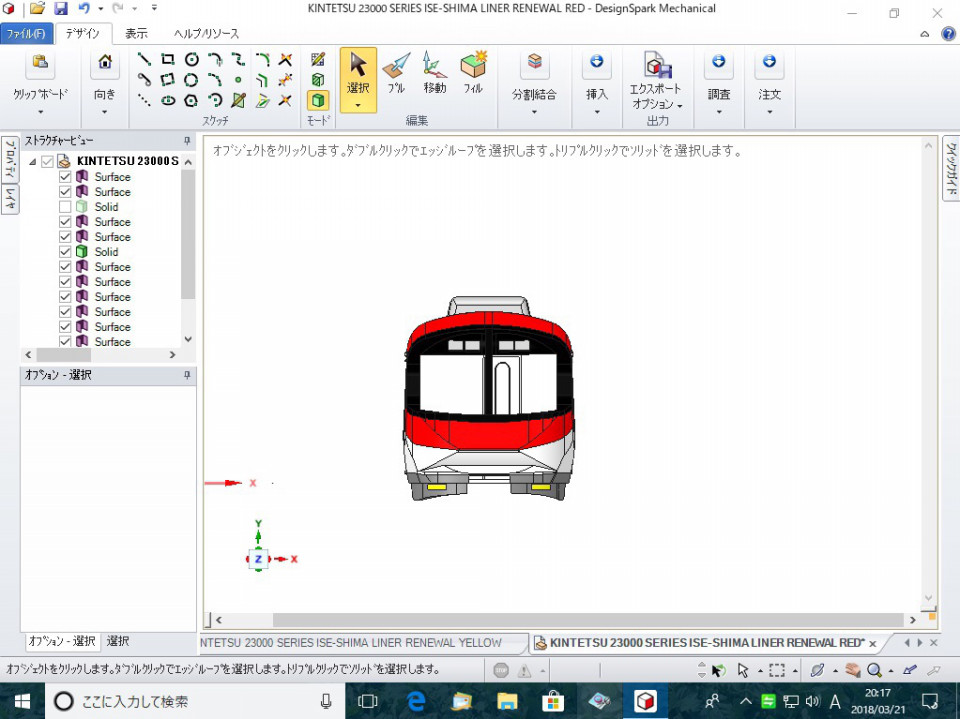Select the Point sketch tool
The width and height of the screenshot is (960, 719).
point(238,80)
